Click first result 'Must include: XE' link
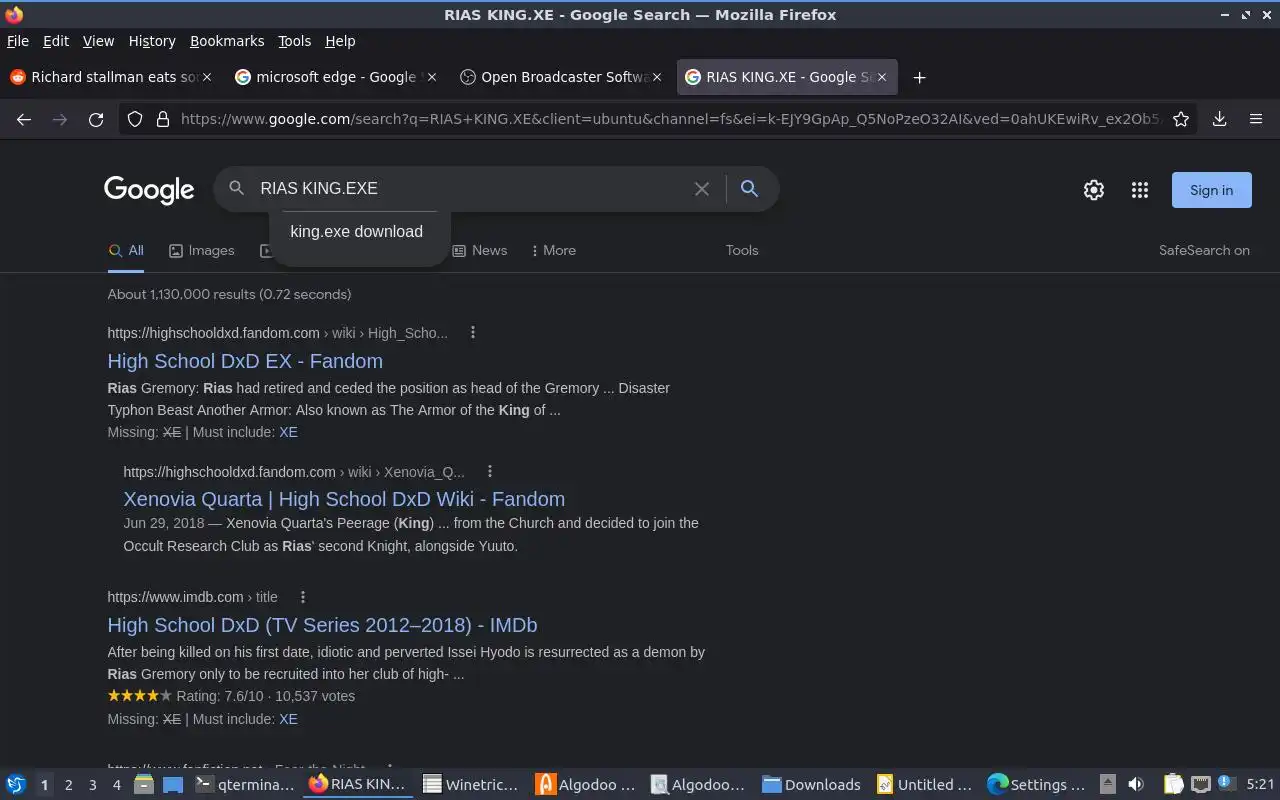Screen dimensions: 1280x800 pyautogui.click(x=288, y=432)
